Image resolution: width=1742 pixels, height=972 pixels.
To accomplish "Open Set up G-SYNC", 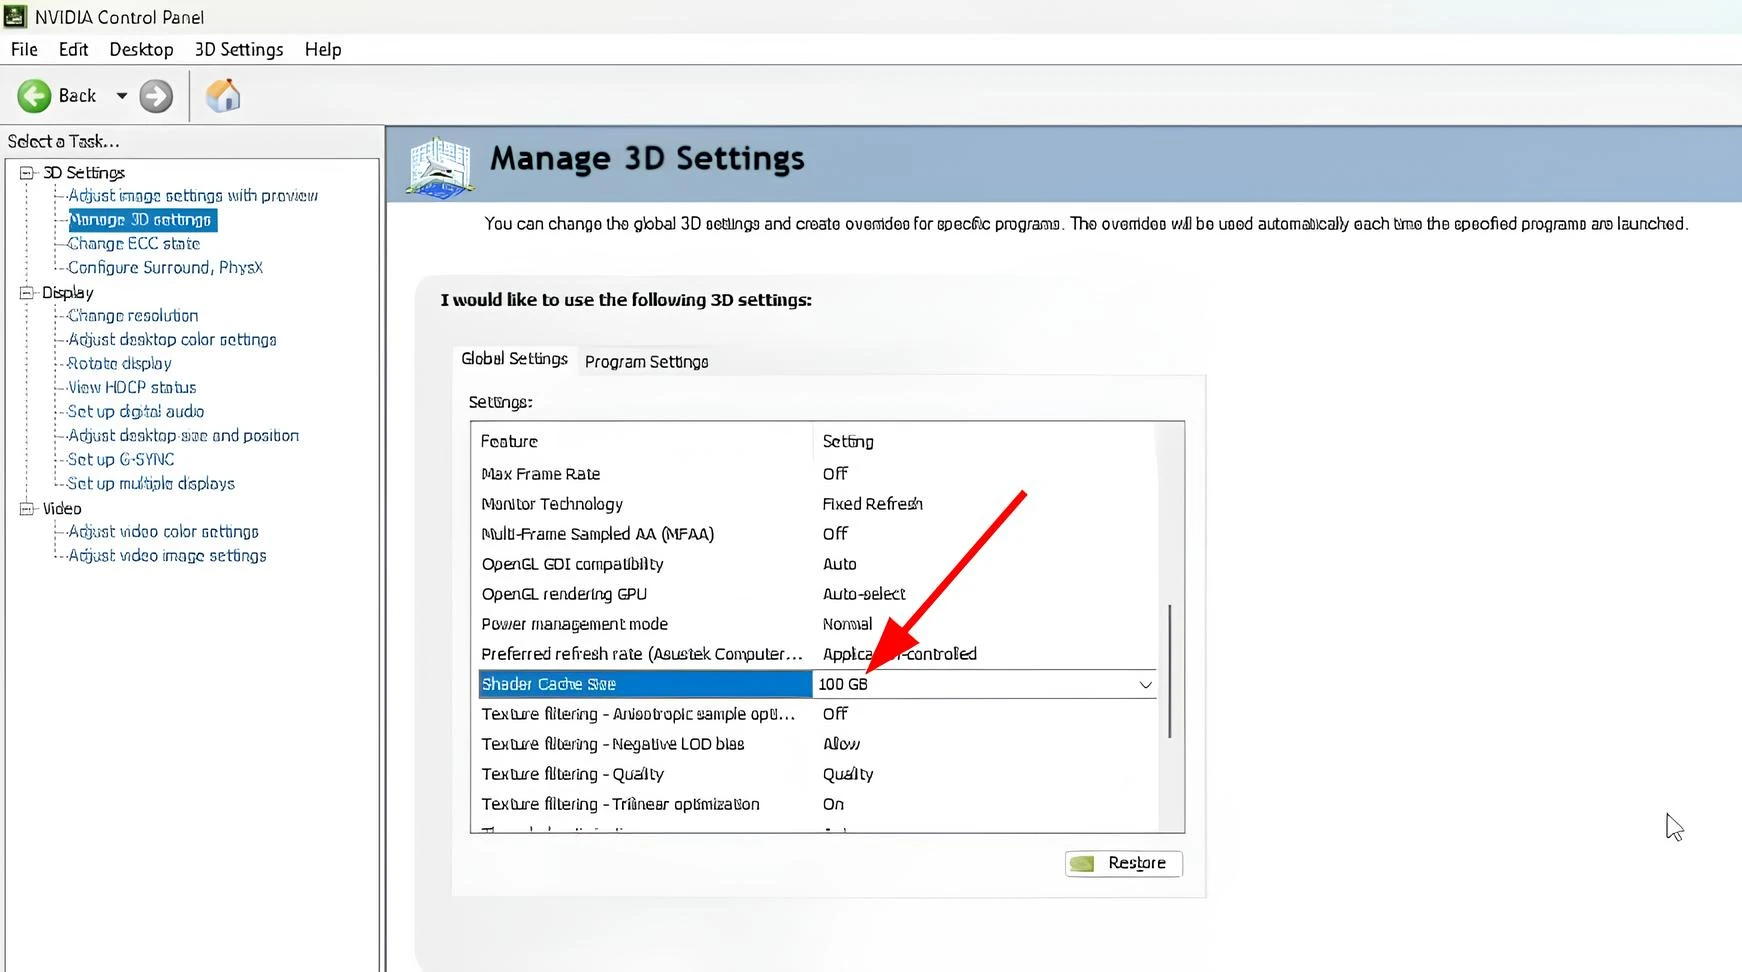I will point(121,460).
